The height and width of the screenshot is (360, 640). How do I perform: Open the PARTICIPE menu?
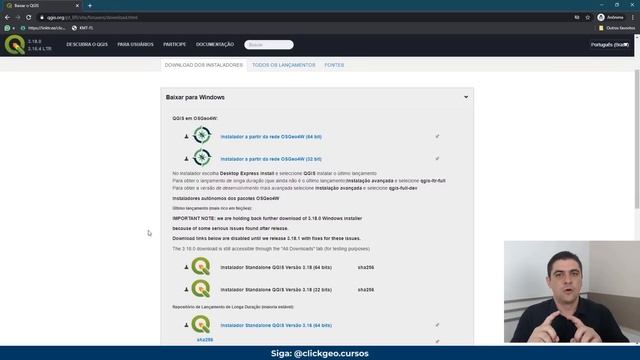click(x=174, y=44)
